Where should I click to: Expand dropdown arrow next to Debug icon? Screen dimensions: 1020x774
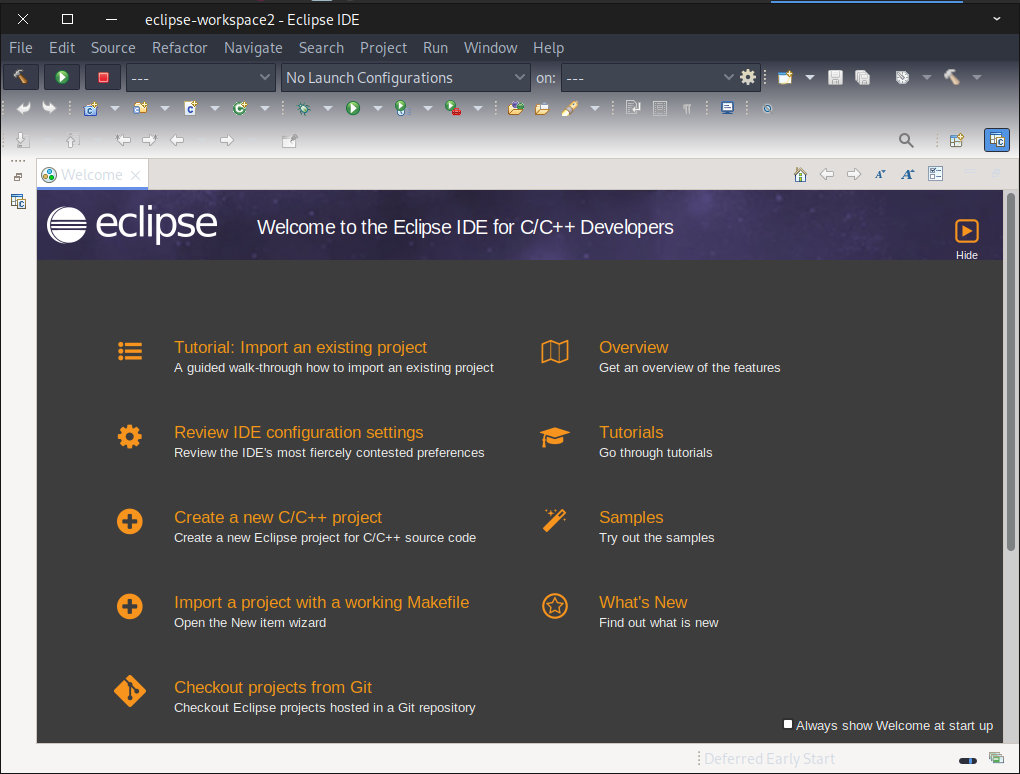(328, 109)
